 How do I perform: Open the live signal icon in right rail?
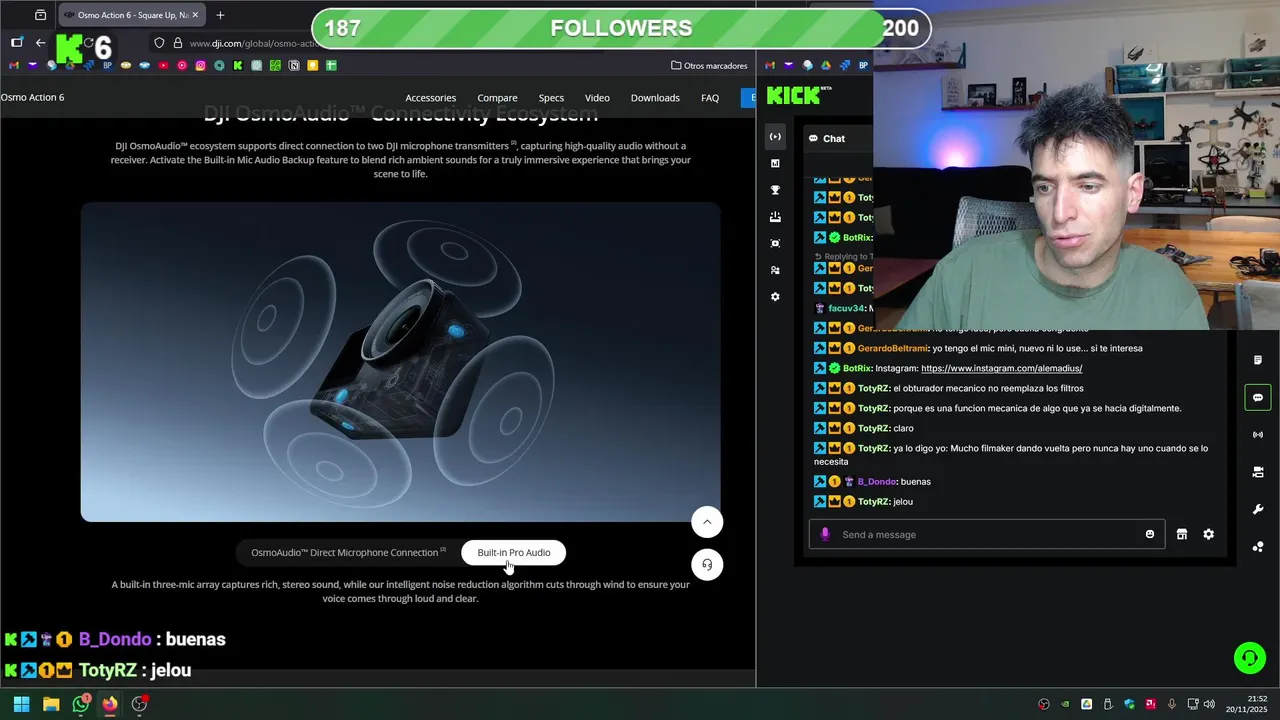coord(1258,435)
